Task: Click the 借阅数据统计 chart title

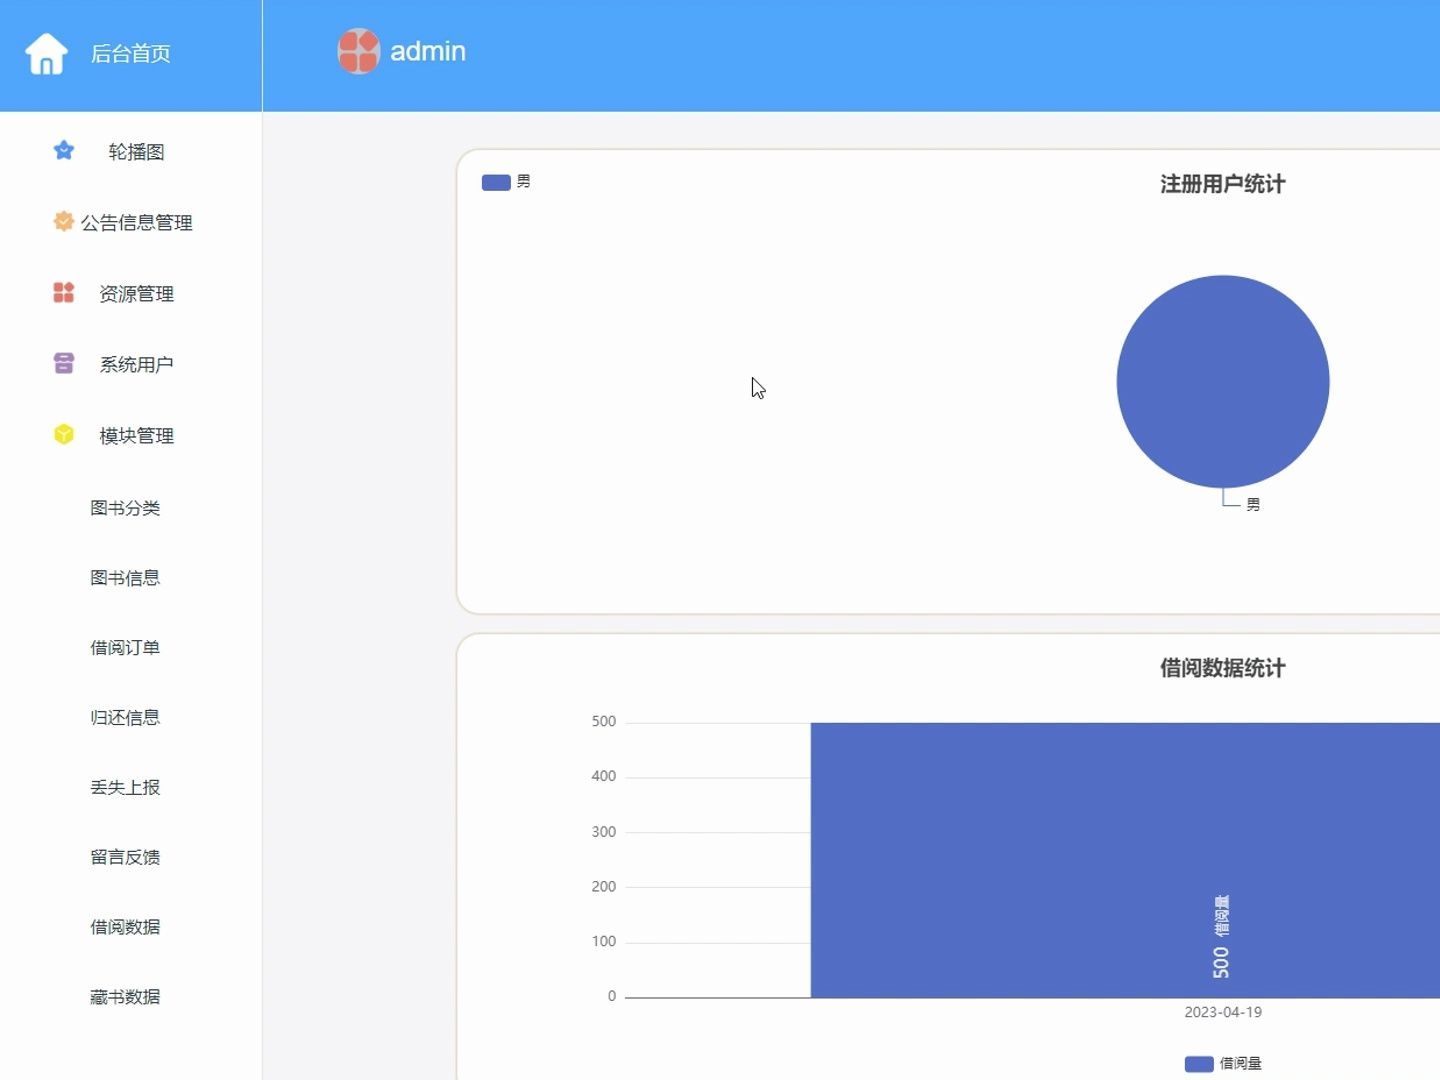Action: 1222,668
